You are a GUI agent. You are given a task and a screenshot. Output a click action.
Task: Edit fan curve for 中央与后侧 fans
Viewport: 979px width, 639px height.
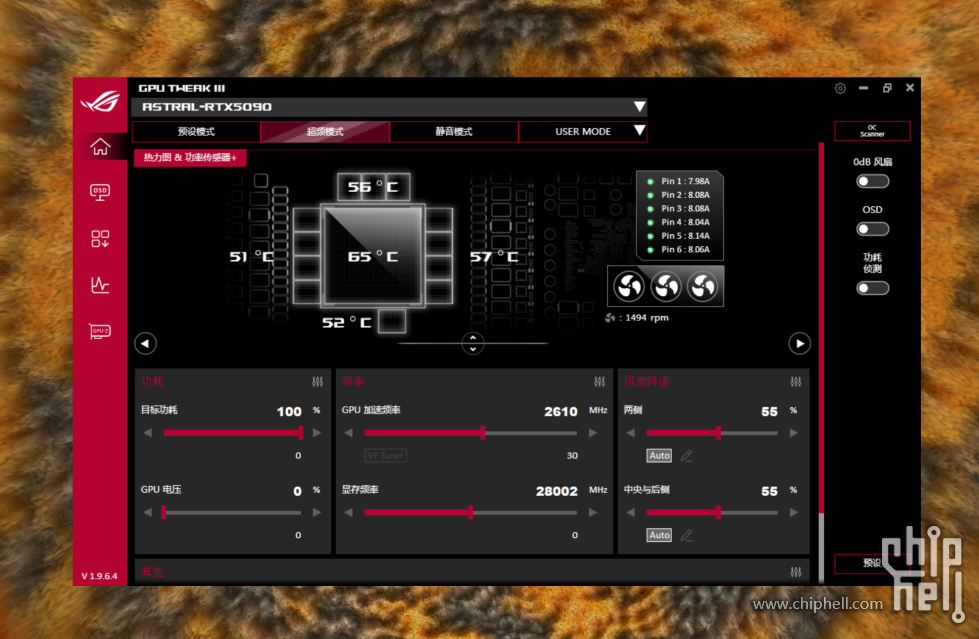point(686,535)
